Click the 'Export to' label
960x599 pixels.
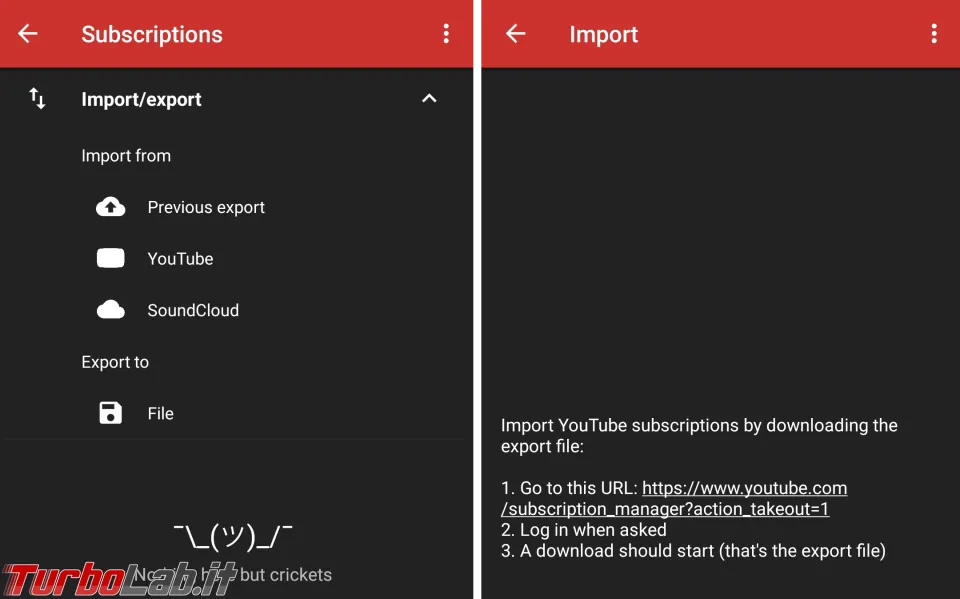pyautogui.click(x=115, y=362)
